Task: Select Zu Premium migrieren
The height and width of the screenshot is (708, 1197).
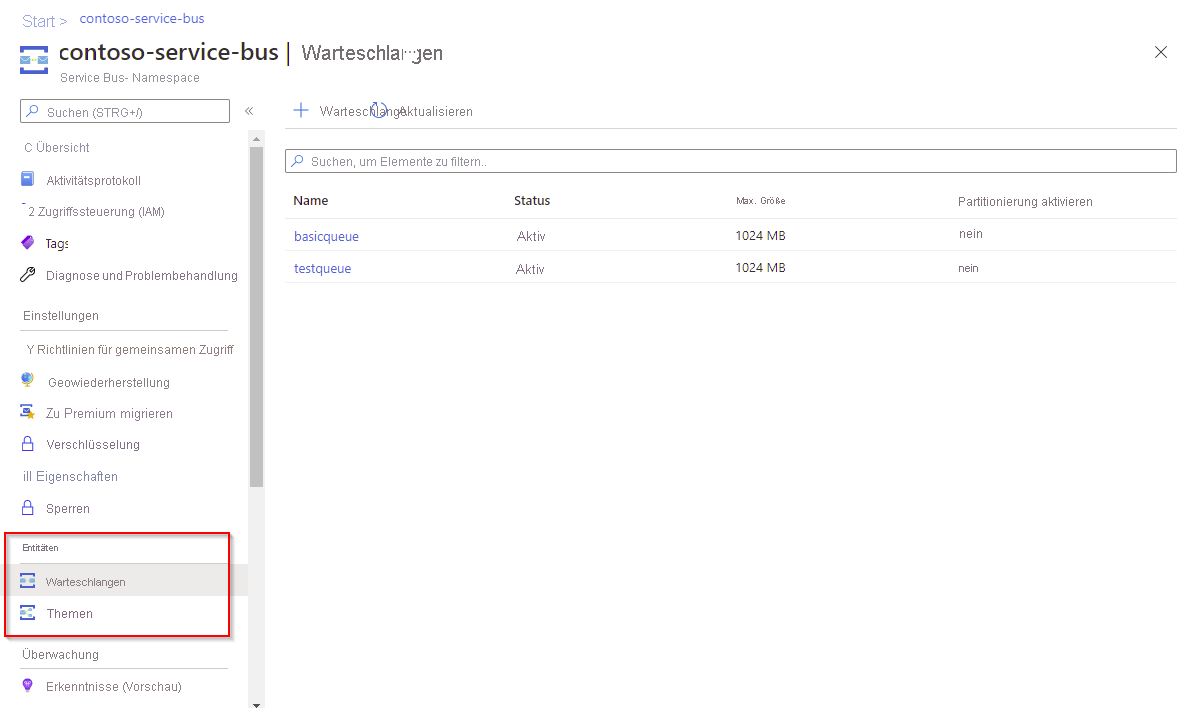Action: (x=109, y=413)
